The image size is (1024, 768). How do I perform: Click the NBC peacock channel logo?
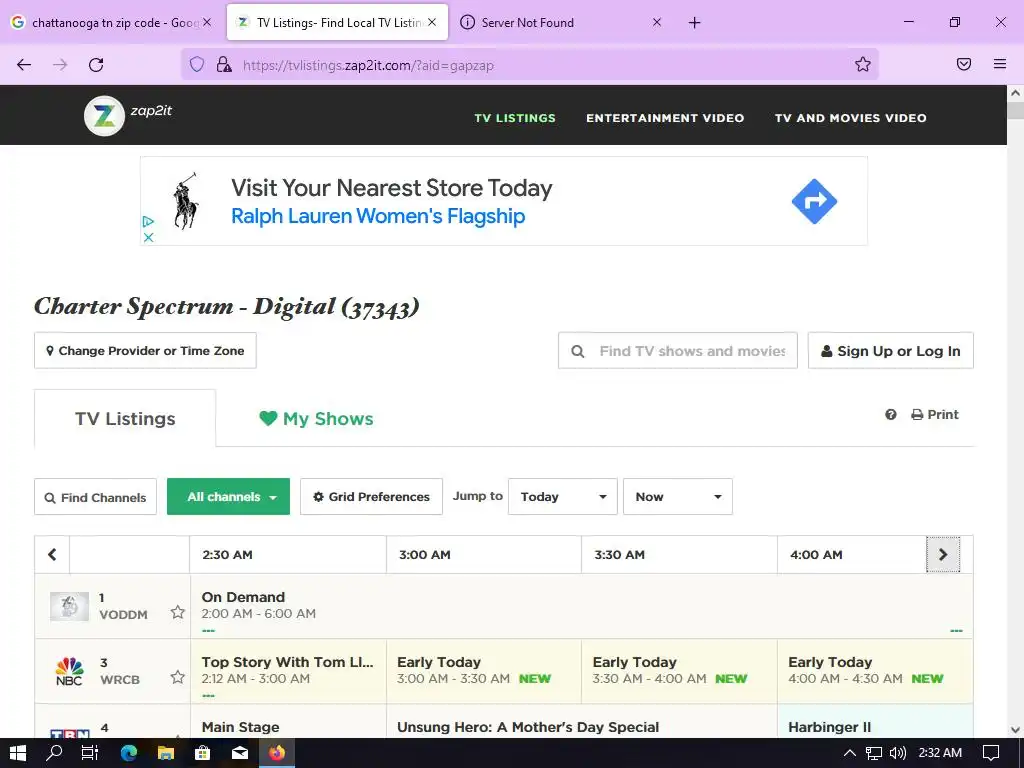pos(69,671)
